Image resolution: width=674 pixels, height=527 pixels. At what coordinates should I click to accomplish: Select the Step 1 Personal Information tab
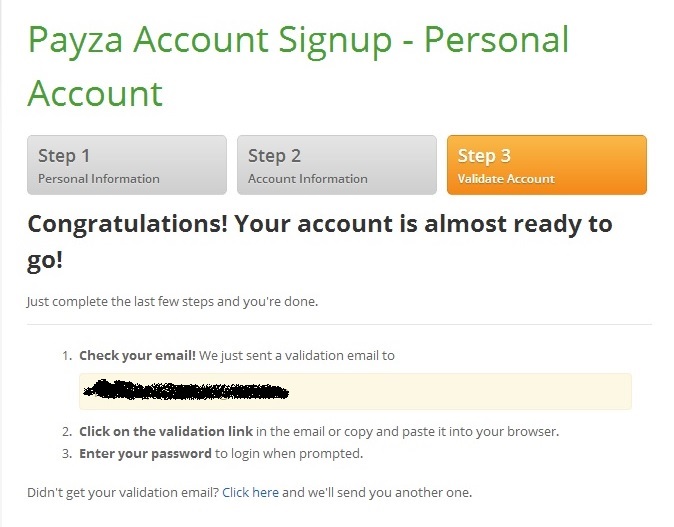click(x=127, y=165)
